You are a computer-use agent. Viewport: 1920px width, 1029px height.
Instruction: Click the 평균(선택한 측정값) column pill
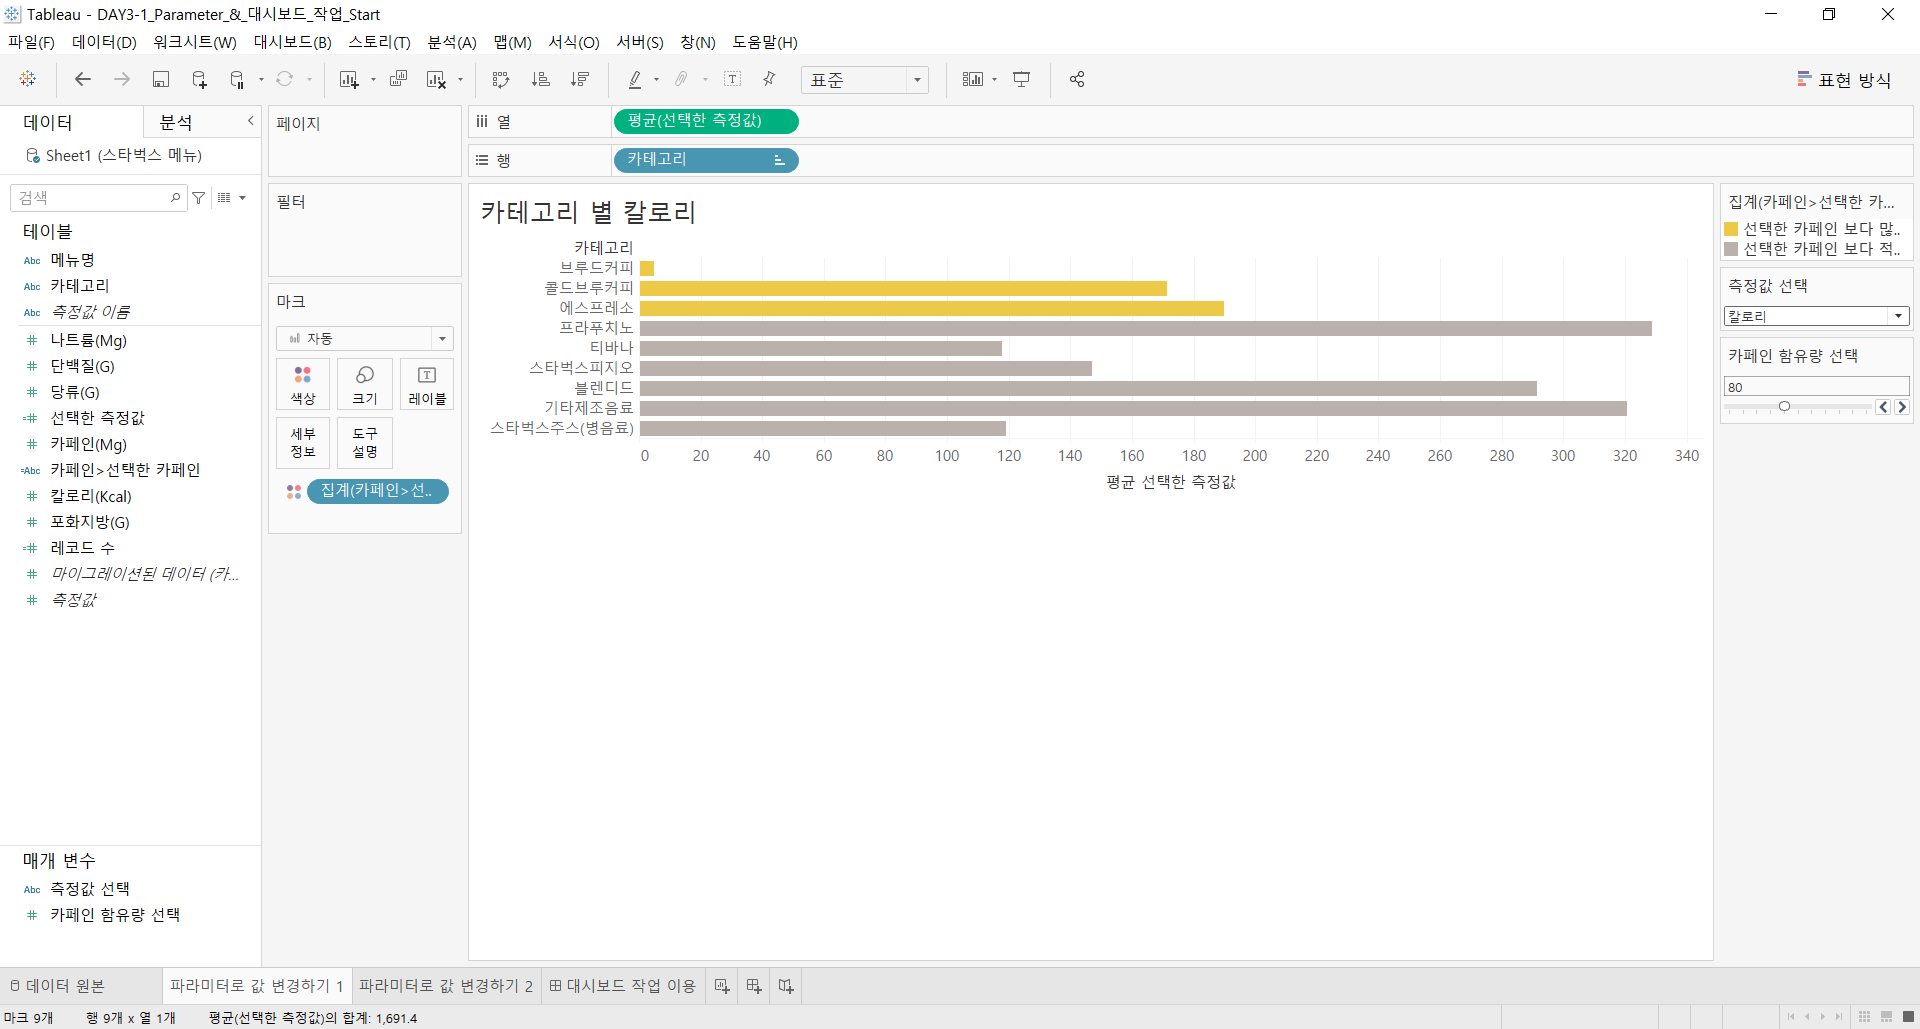pyautogui.click(x=705, y=121)
